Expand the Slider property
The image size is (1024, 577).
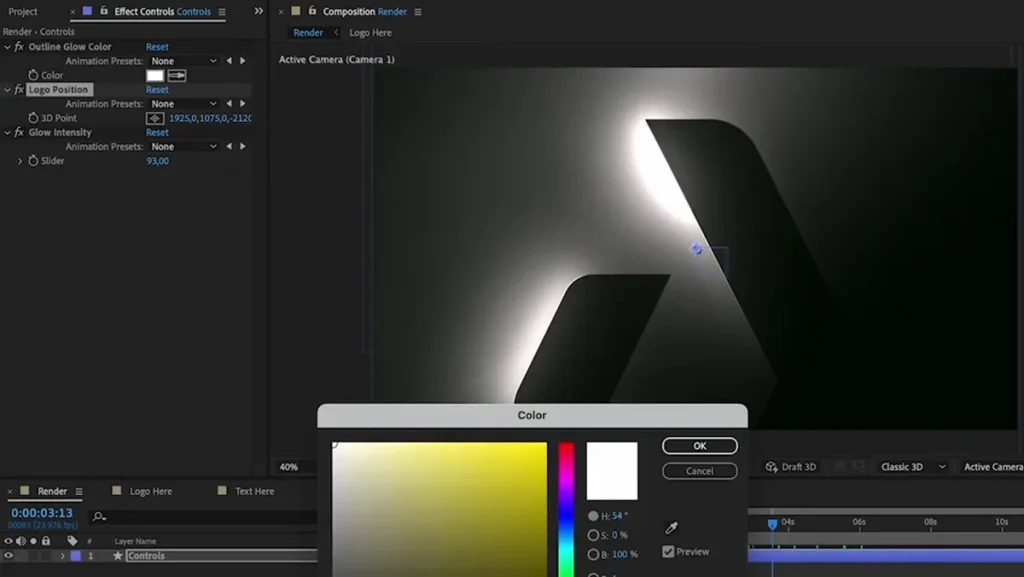pos(20,161)
